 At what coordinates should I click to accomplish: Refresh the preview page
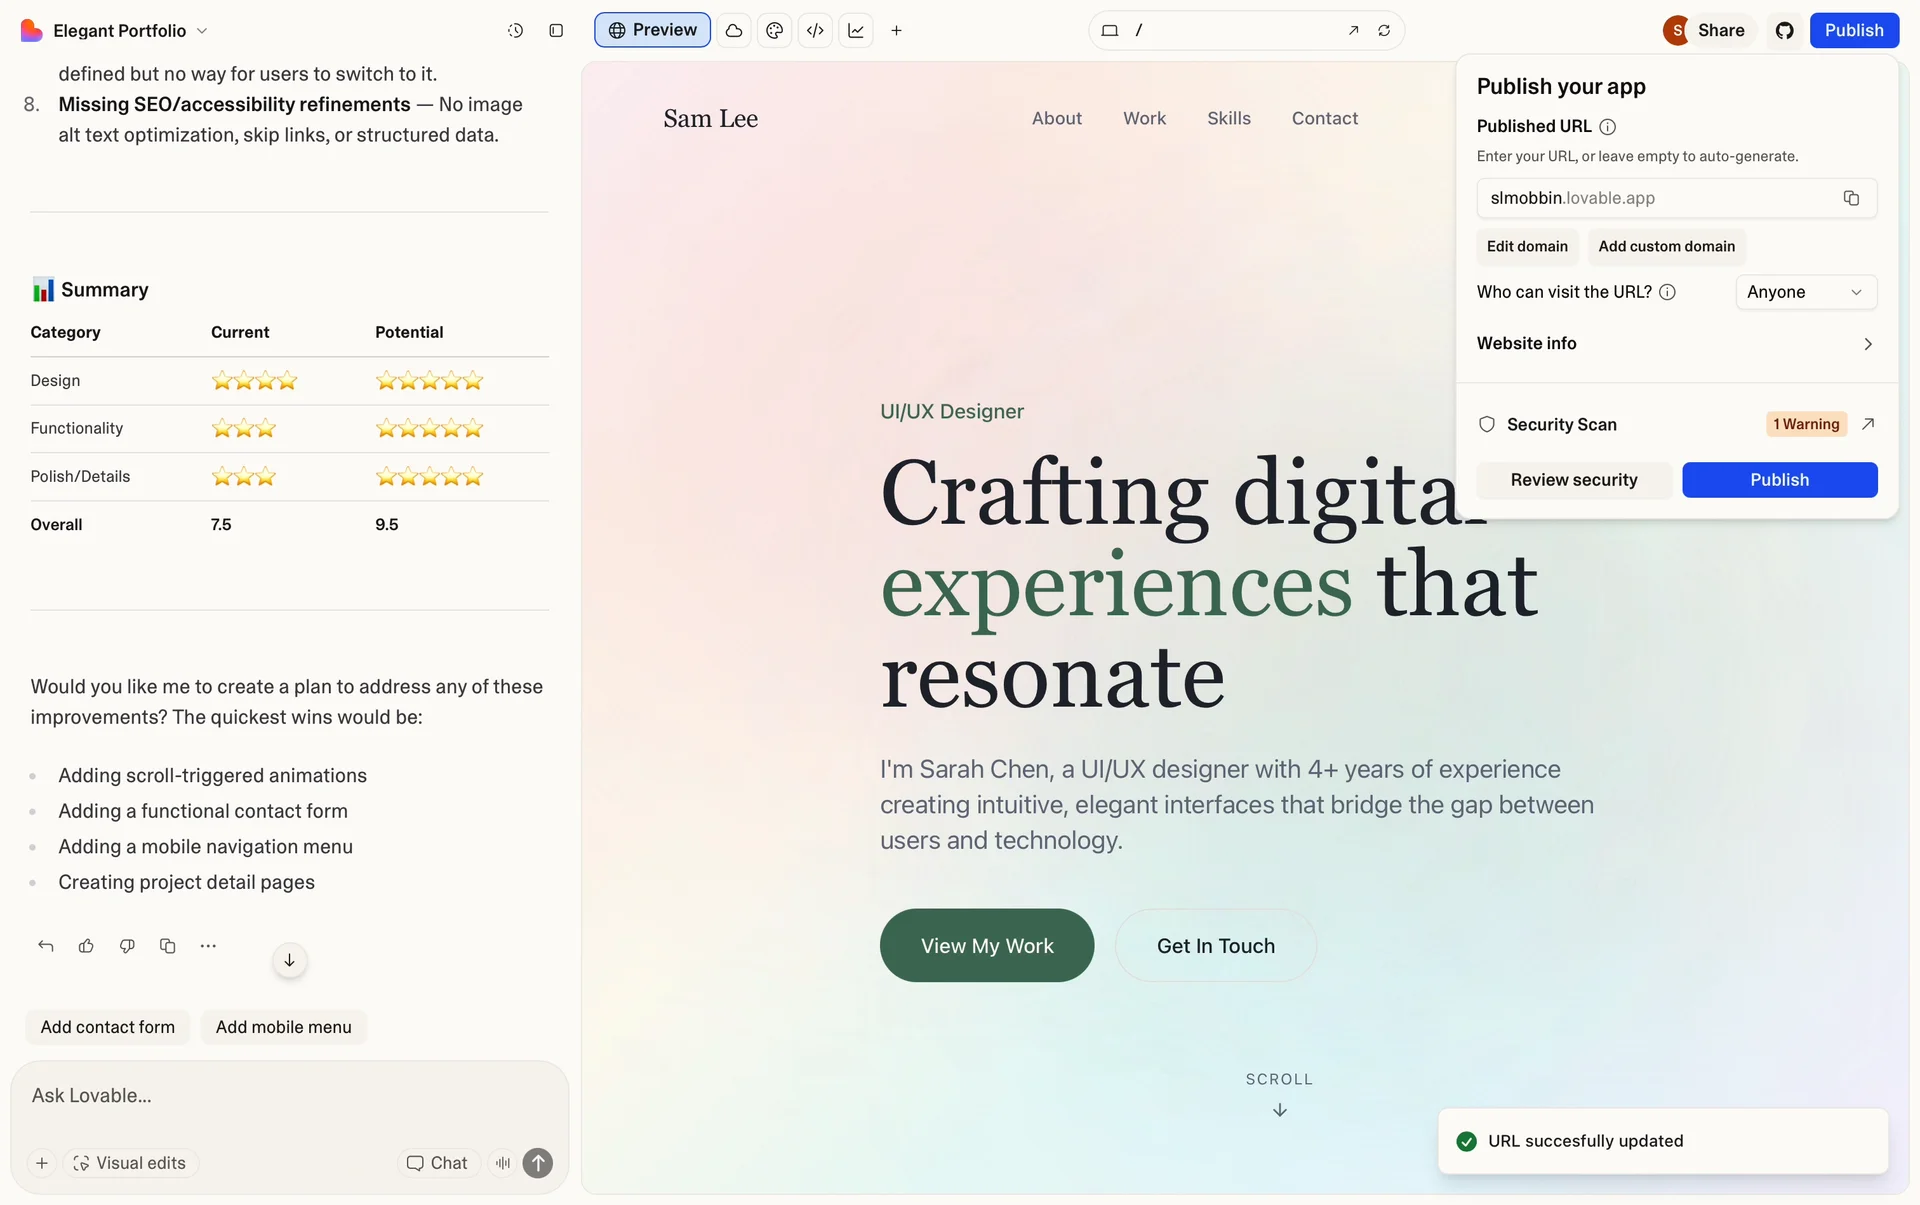pos(1384,31)
